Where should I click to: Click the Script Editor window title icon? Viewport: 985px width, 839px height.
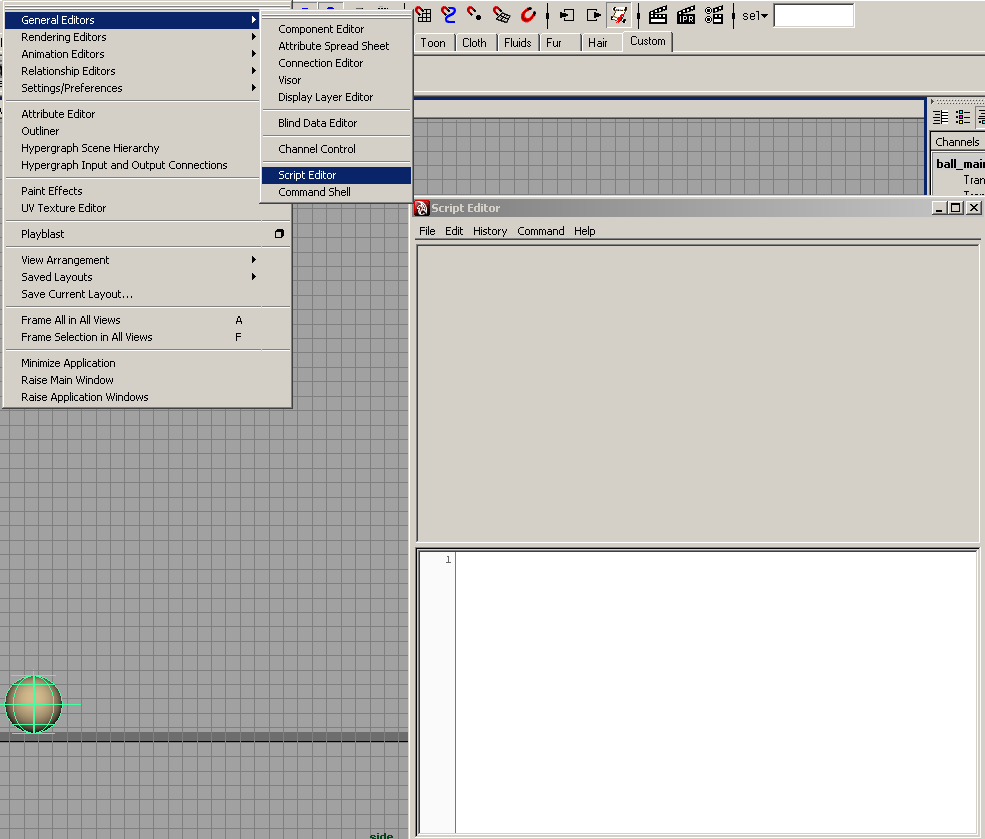(x=422, y=208)
